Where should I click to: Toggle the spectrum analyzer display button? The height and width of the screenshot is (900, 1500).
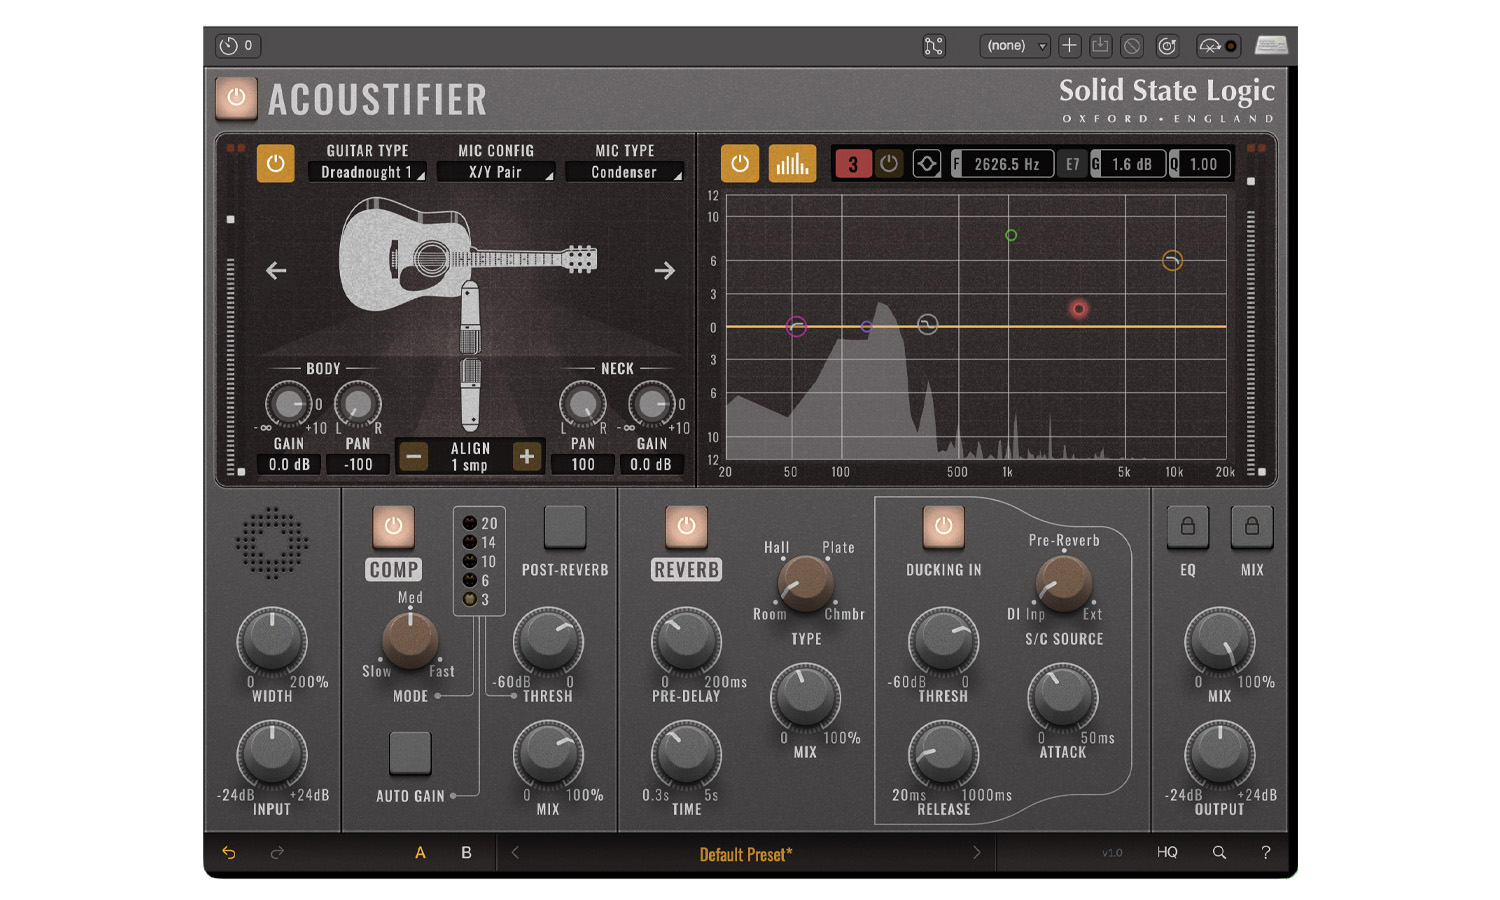tap(792, 164)
